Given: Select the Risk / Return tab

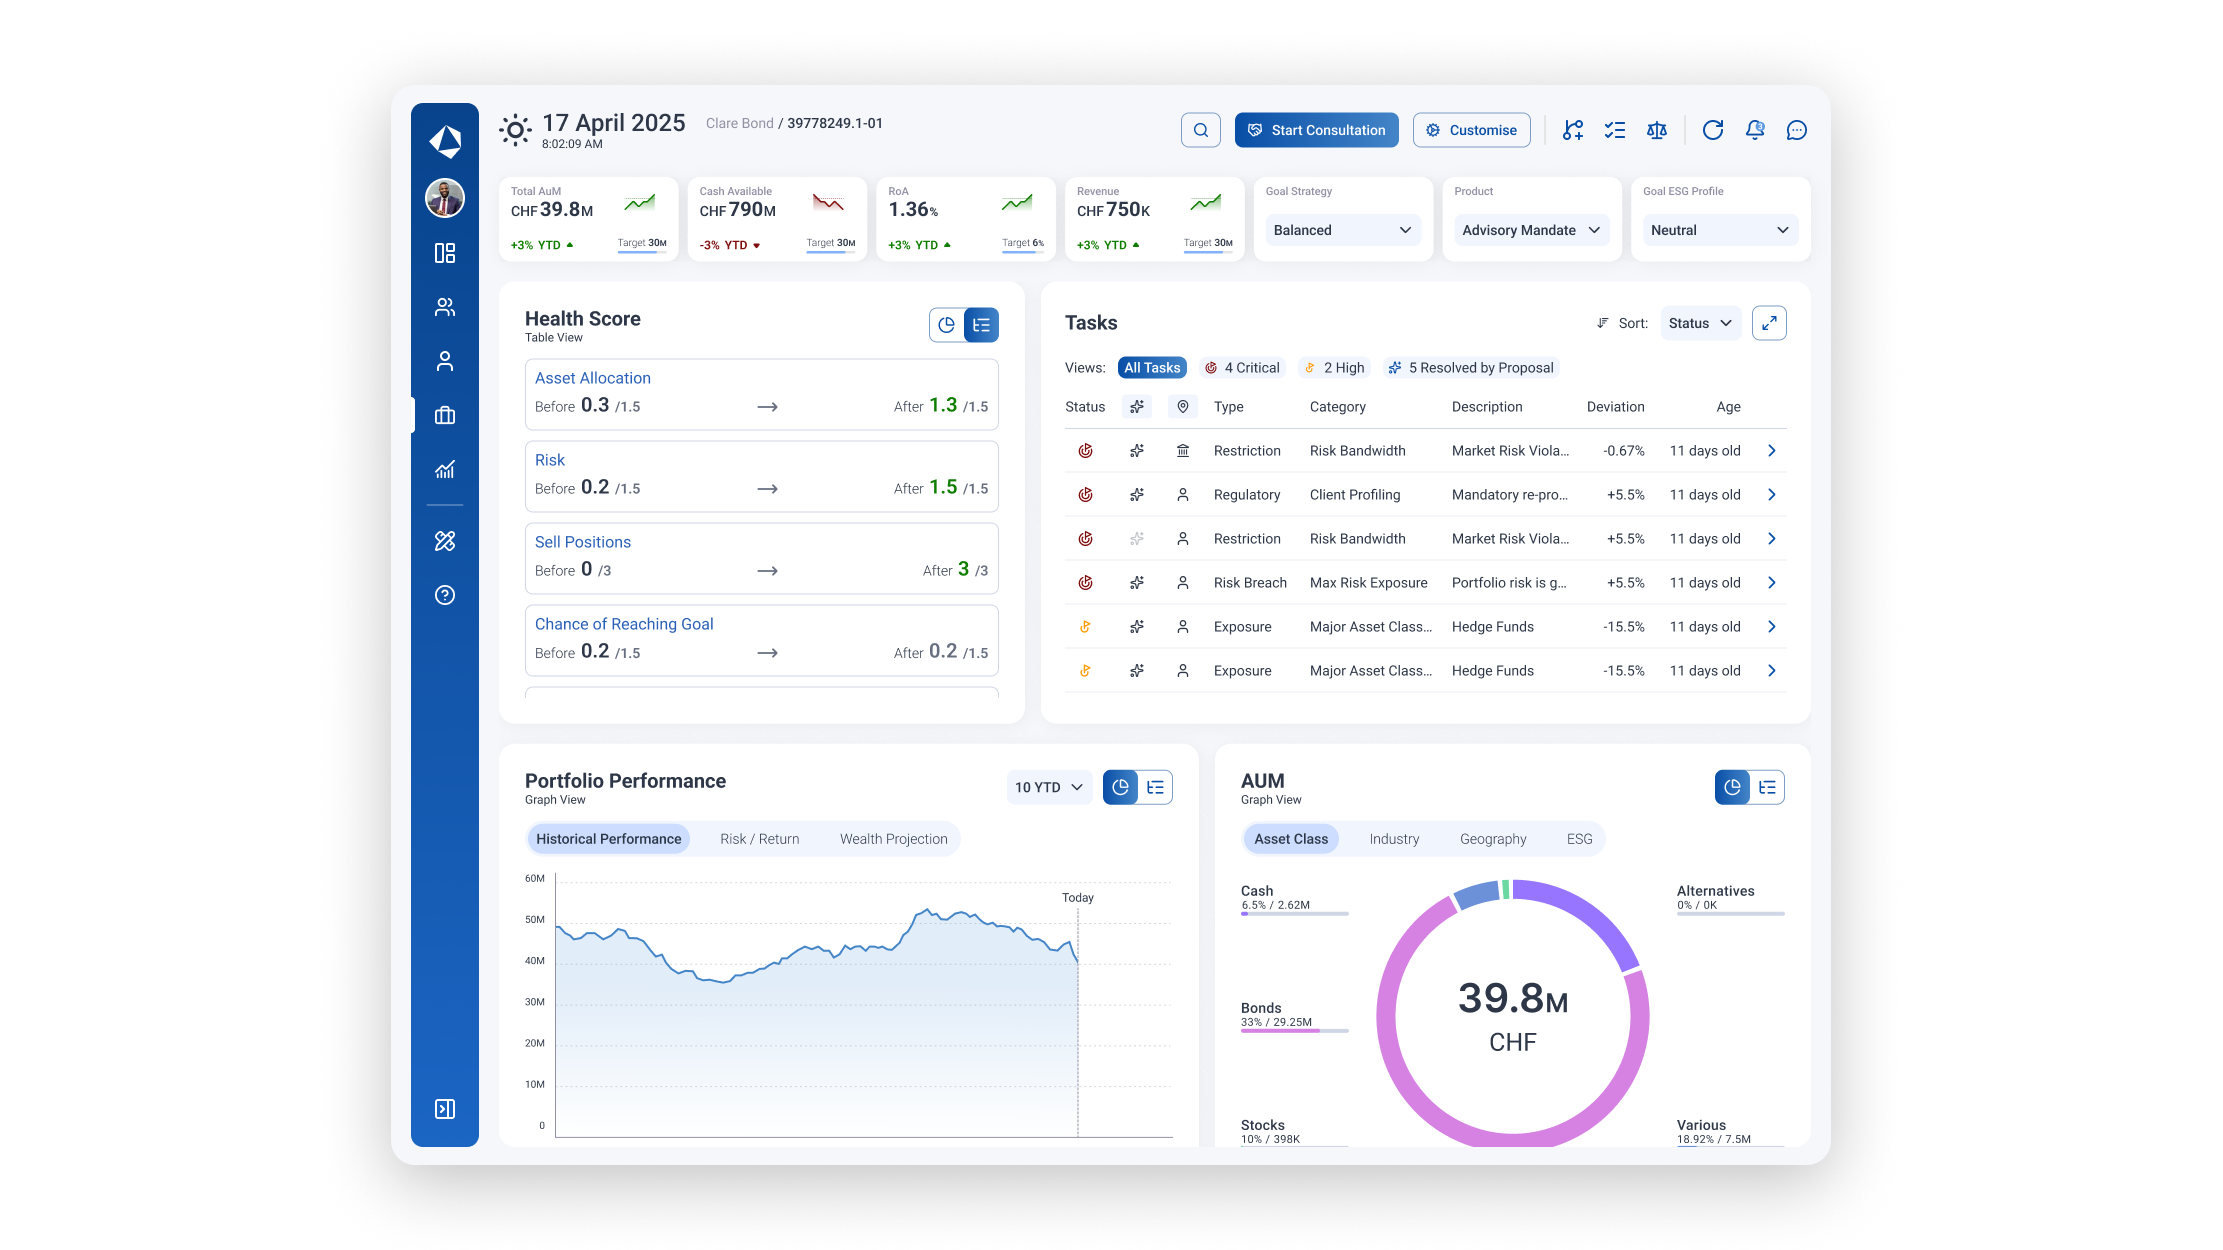Looking at the screenshot, I should coord(759,838).
